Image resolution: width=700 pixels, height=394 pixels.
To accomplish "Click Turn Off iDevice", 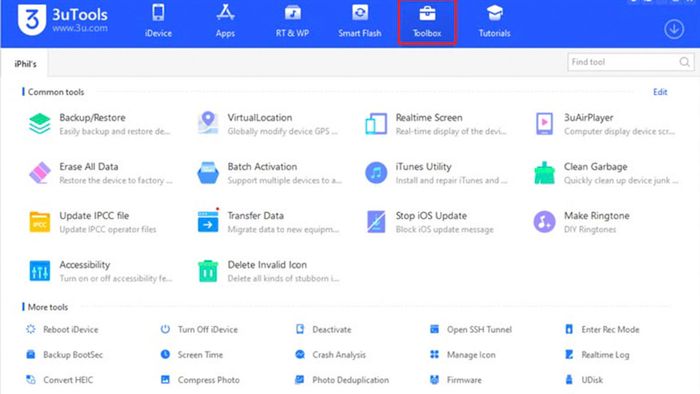I will pos(199,329).
